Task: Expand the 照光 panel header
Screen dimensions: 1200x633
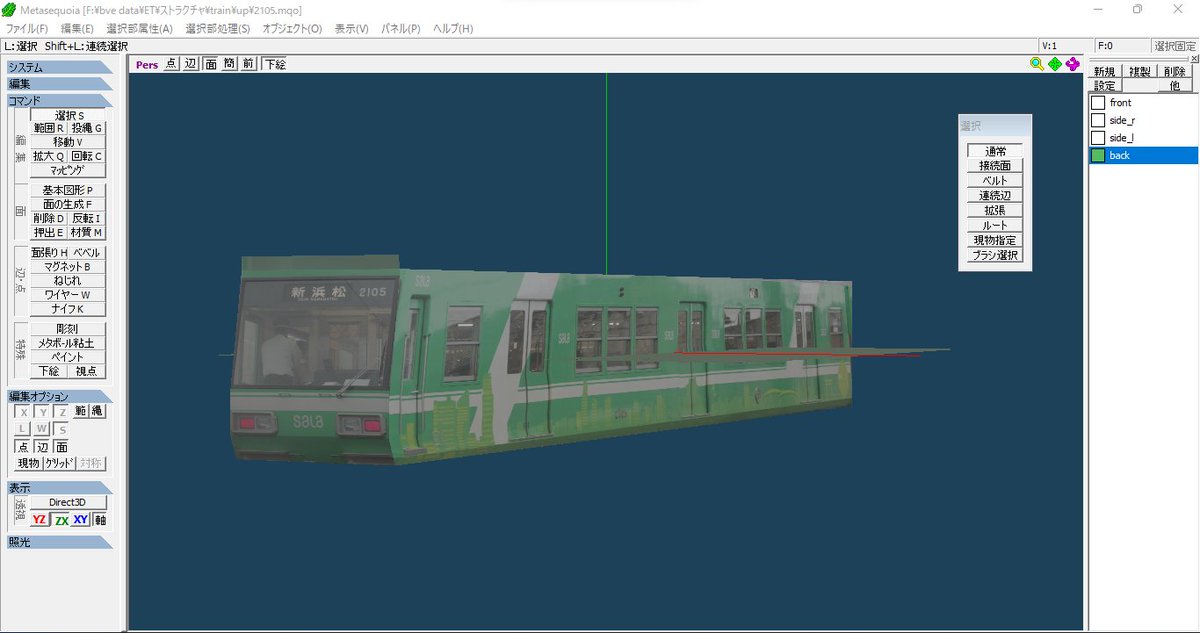Action: coord(59,542)
